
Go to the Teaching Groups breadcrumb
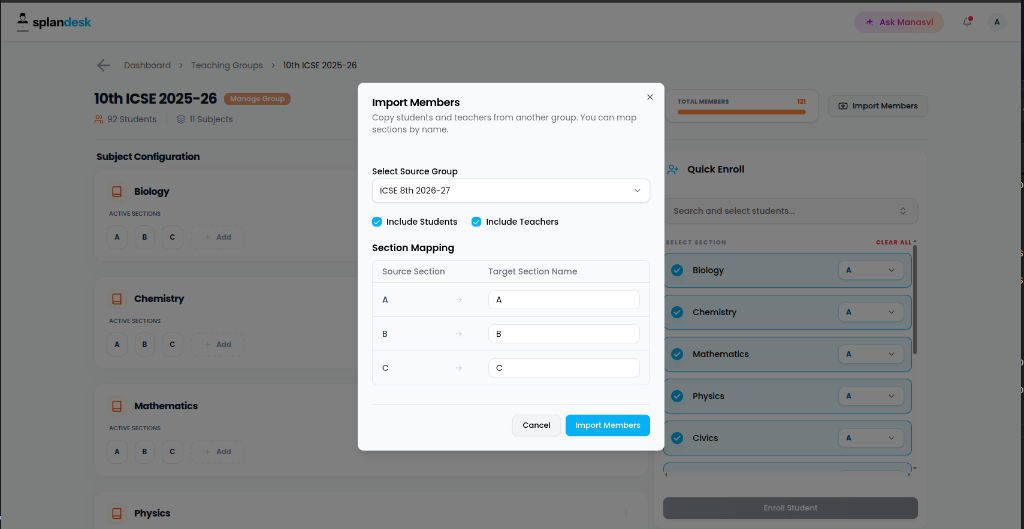pyautogui.click(x=227, y=65)
